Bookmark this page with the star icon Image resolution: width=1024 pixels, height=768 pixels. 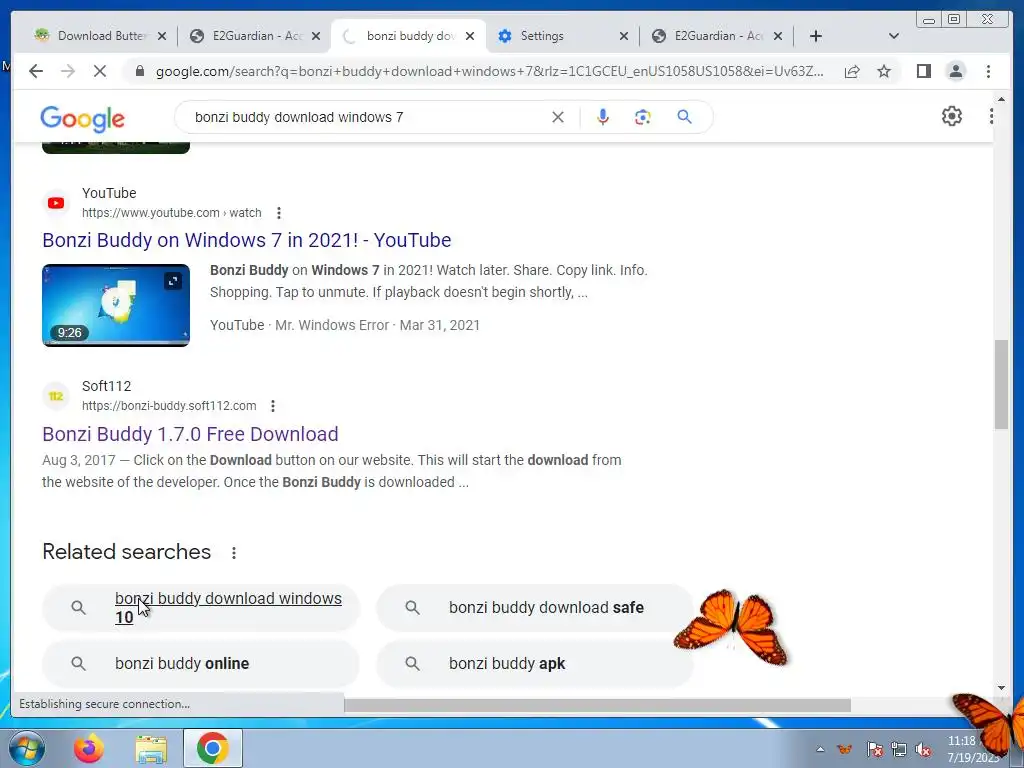(x=884, y=71)
